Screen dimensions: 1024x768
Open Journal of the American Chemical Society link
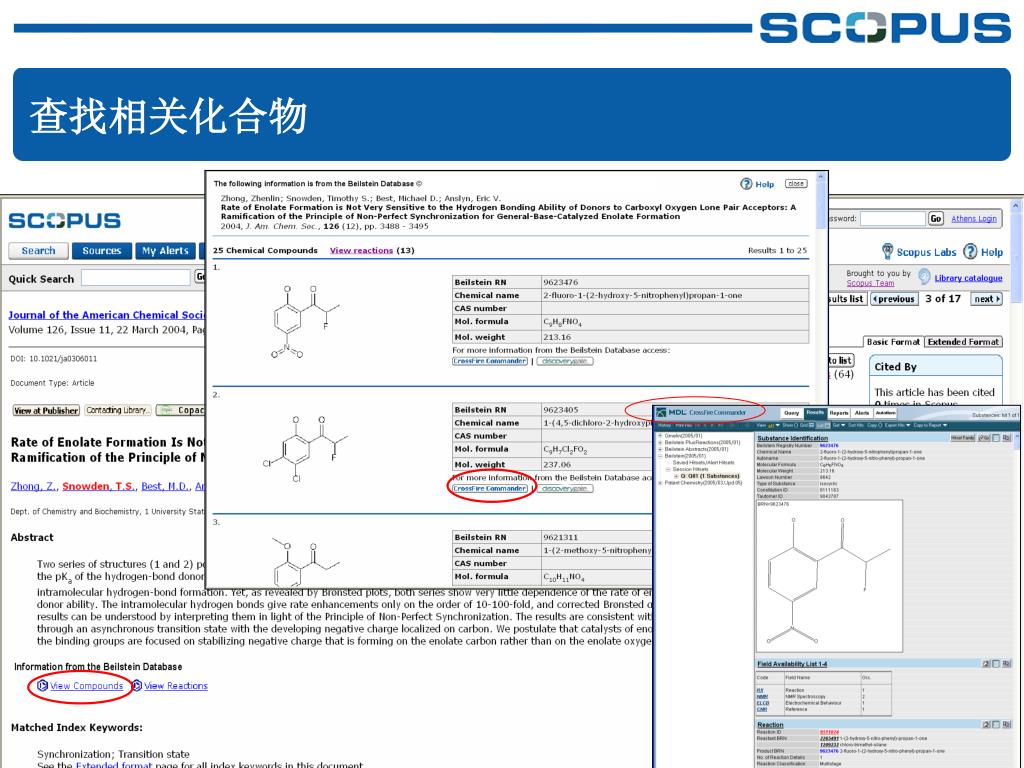pos(106,315)
